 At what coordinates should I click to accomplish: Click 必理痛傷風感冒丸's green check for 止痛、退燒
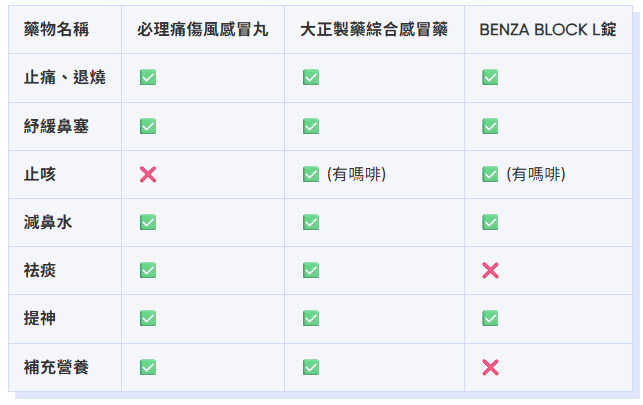(148, 78)
